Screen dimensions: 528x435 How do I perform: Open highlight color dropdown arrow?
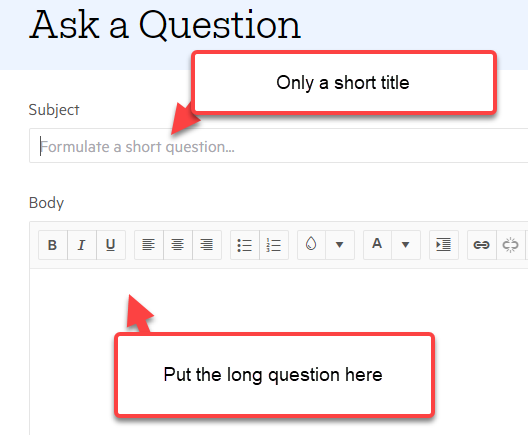coord(340,245)
